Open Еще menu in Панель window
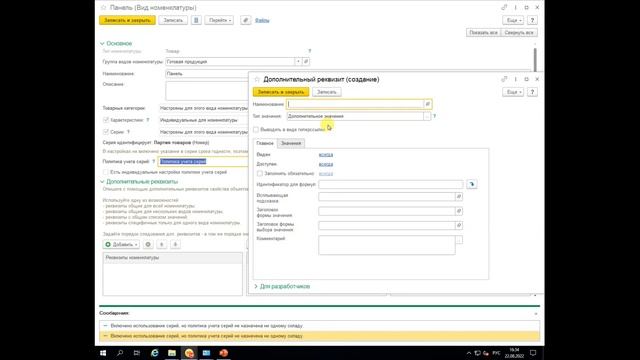This screenshot has height=360, width=640. (513, 20)
